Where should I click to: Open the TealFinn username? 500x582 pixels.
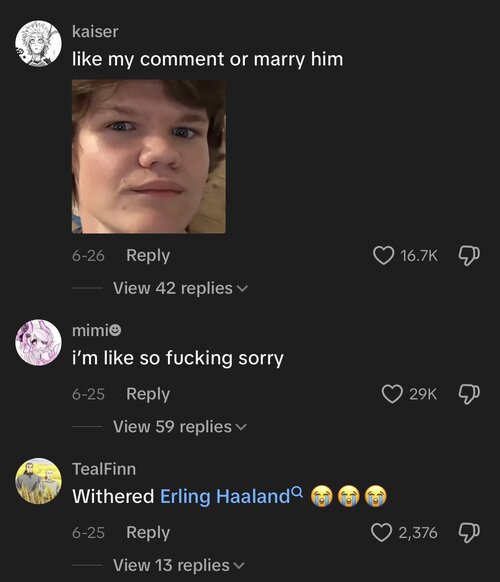click(104, 469)
